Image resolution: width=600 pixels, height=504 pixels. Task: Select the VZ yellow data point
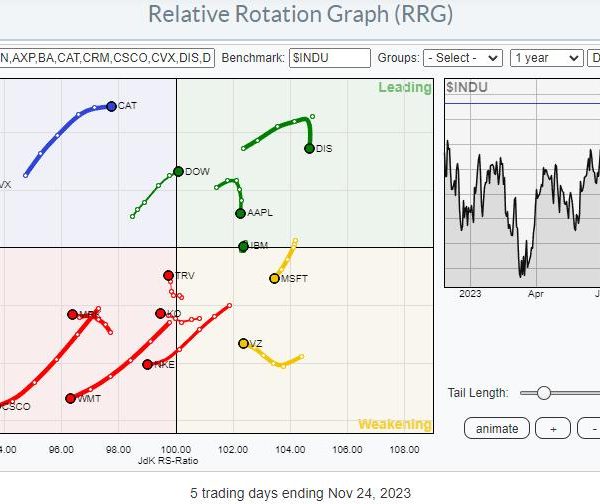coord(243,343)
